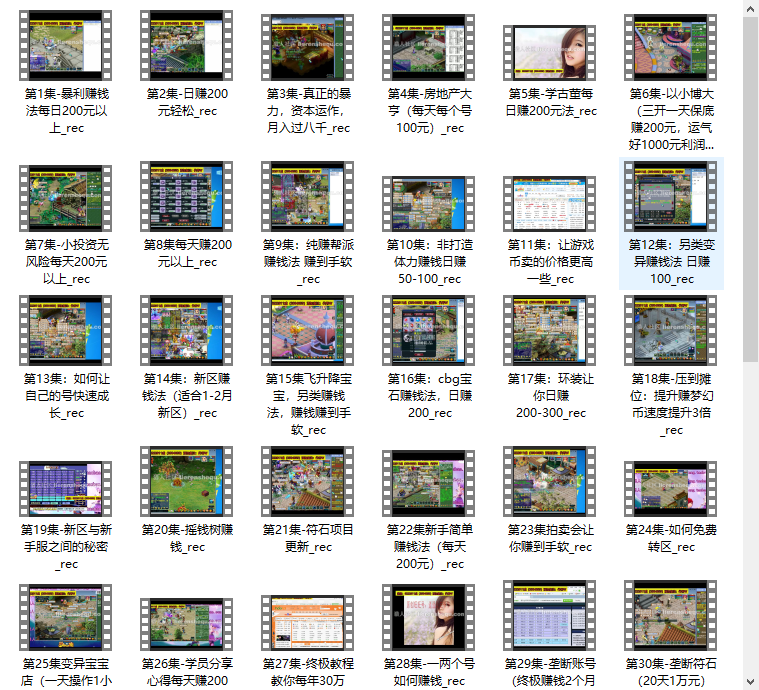Select the 第14集：新区赚钱法 video thumbnail

(186, 330)
